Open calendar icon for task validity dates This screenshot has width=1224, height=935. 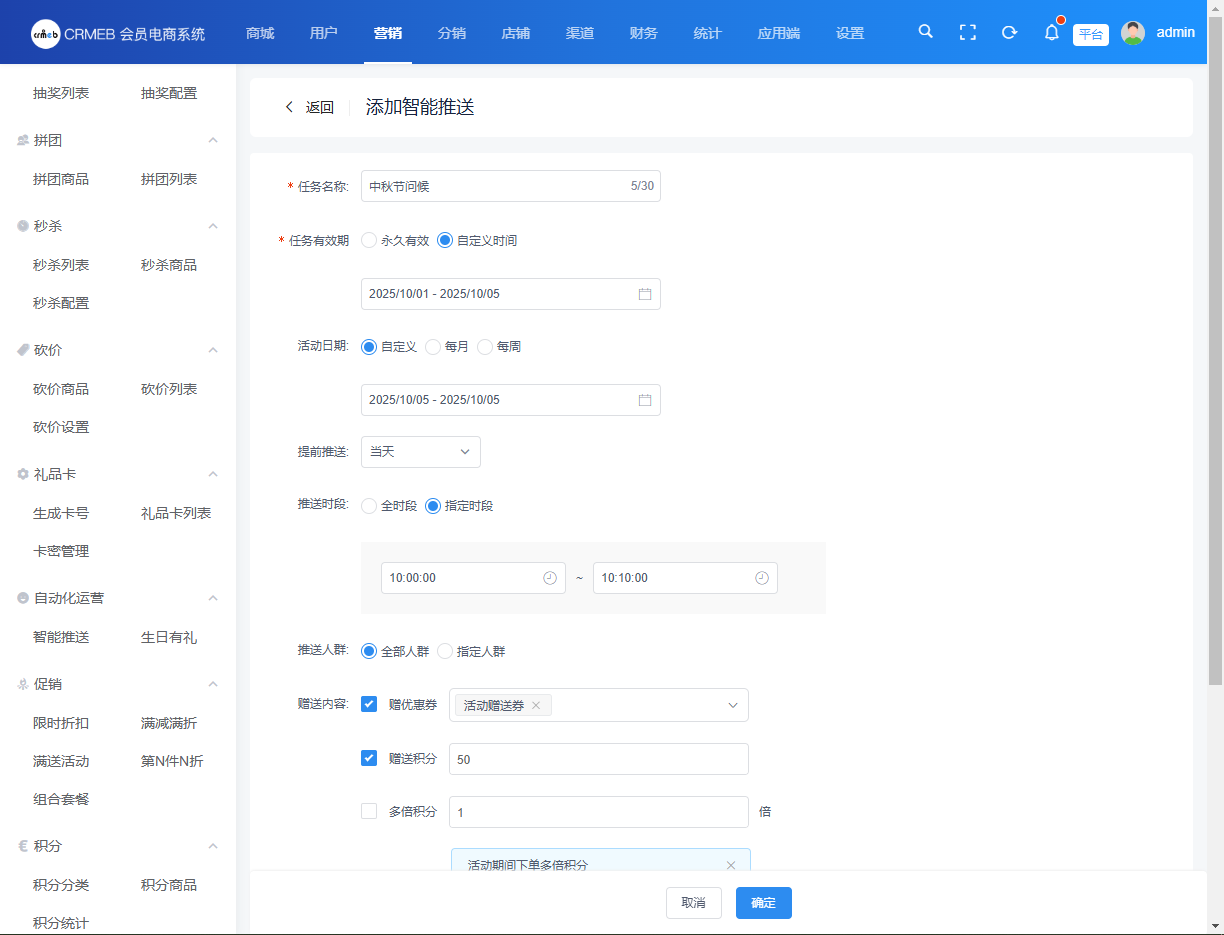coord(645,294)
